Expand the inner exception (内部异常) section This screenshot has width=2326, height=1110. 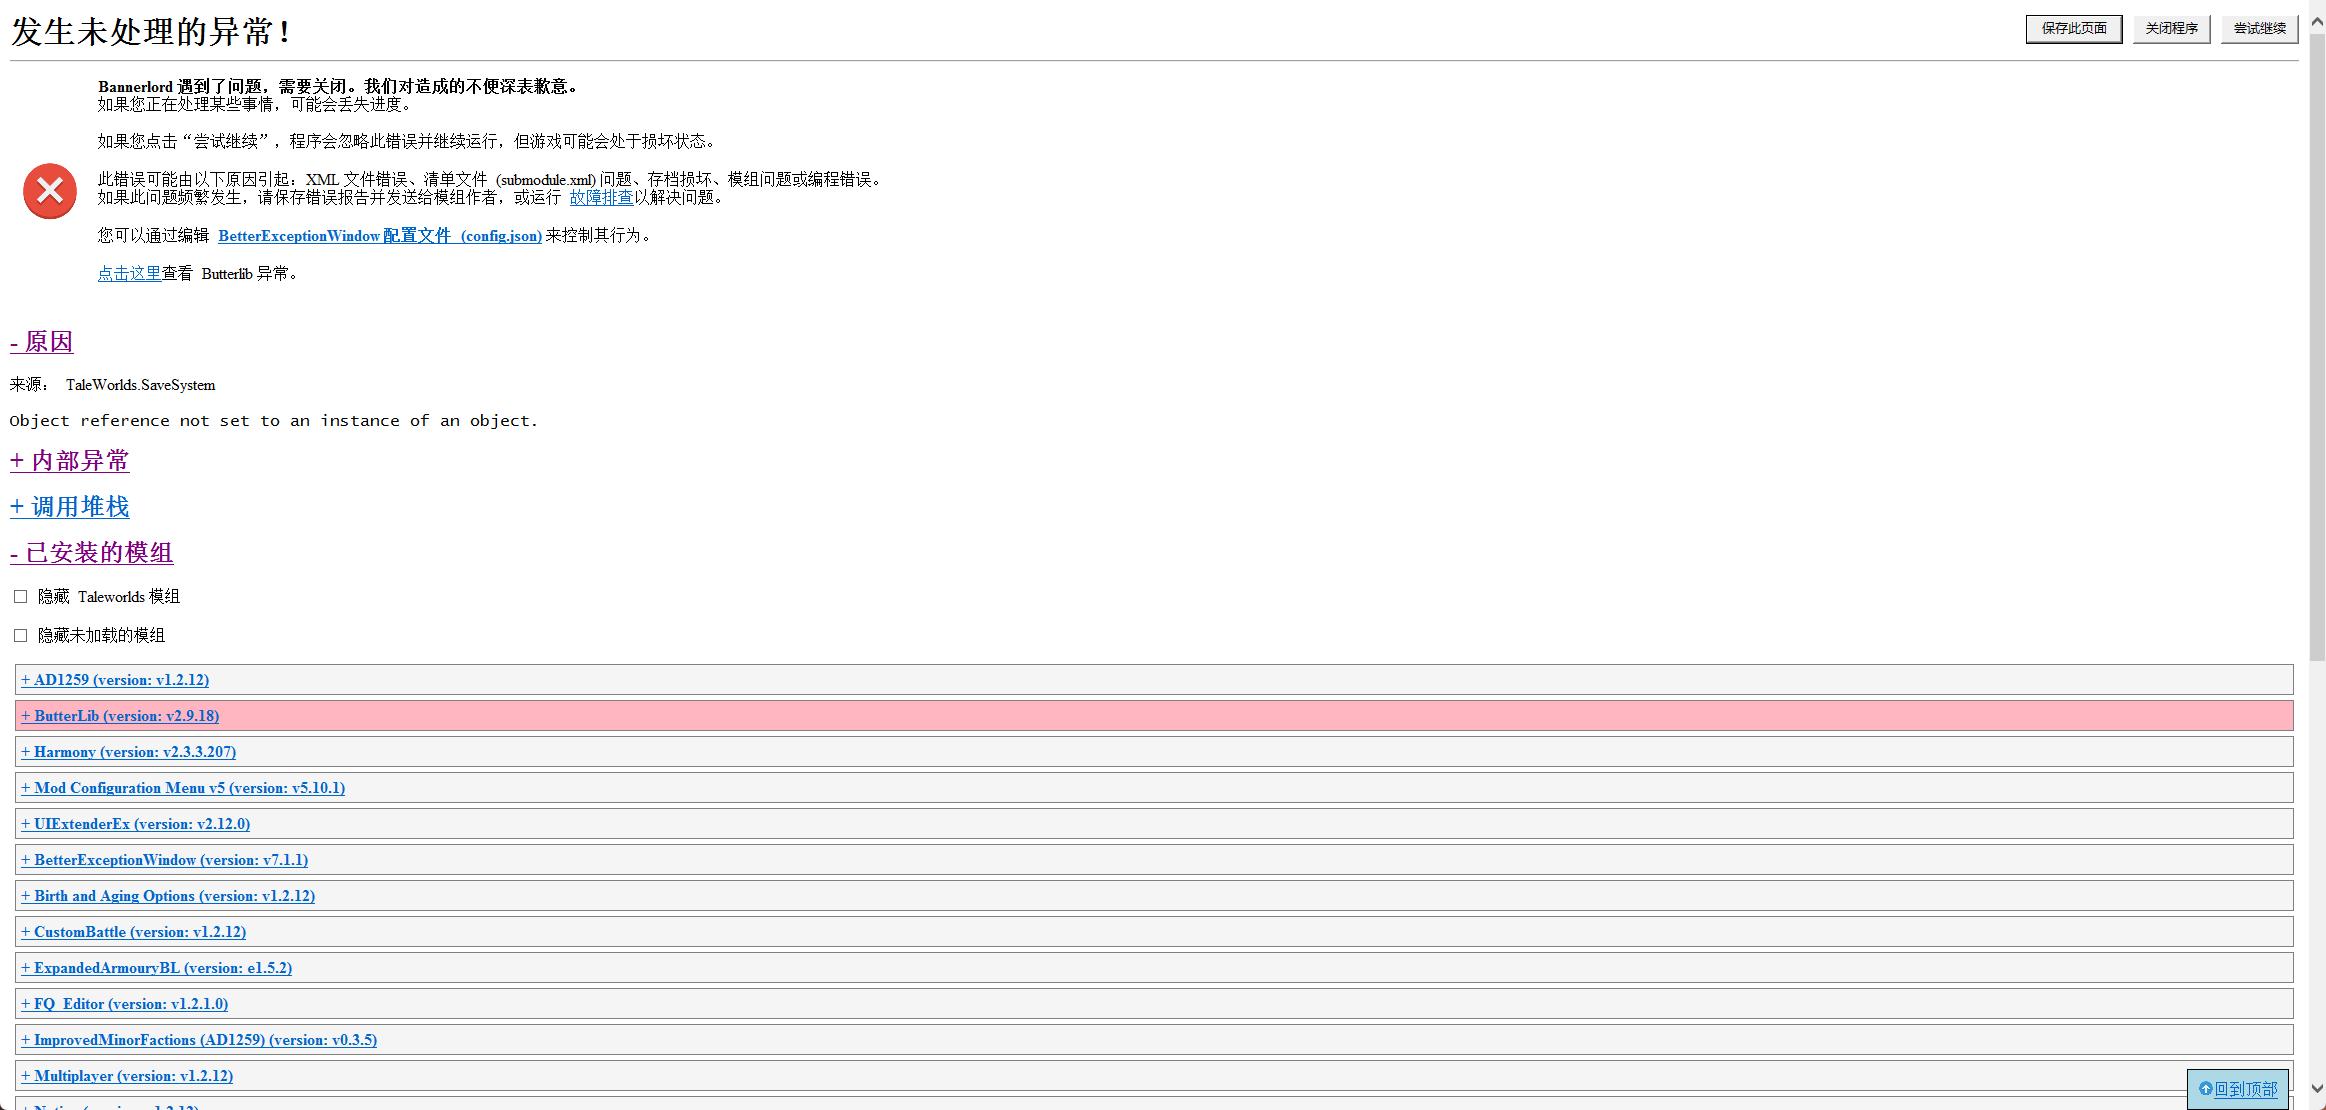click(x=70, y=461)
